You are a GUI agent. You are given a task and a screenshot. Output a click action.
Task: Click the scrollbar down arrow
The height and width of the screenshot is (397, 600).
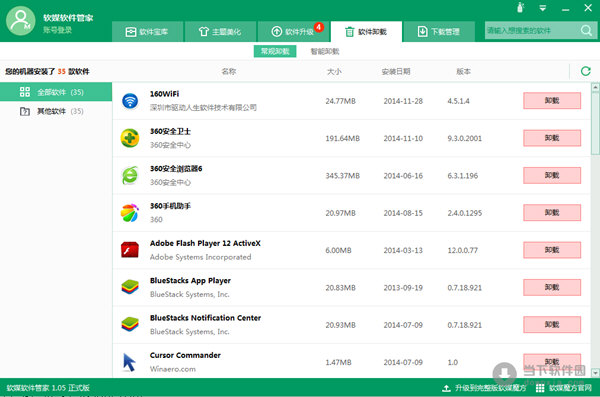point(595,372)
